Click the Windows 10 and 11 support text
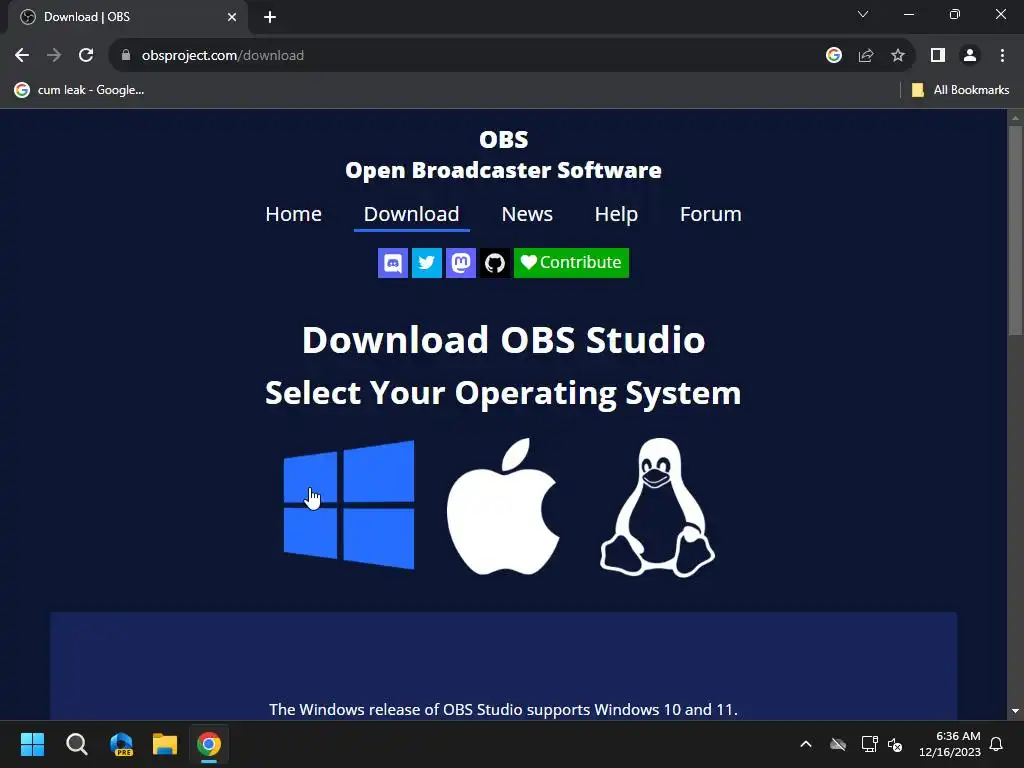Viewport: 1024px width, 768px height. [504, 709]
